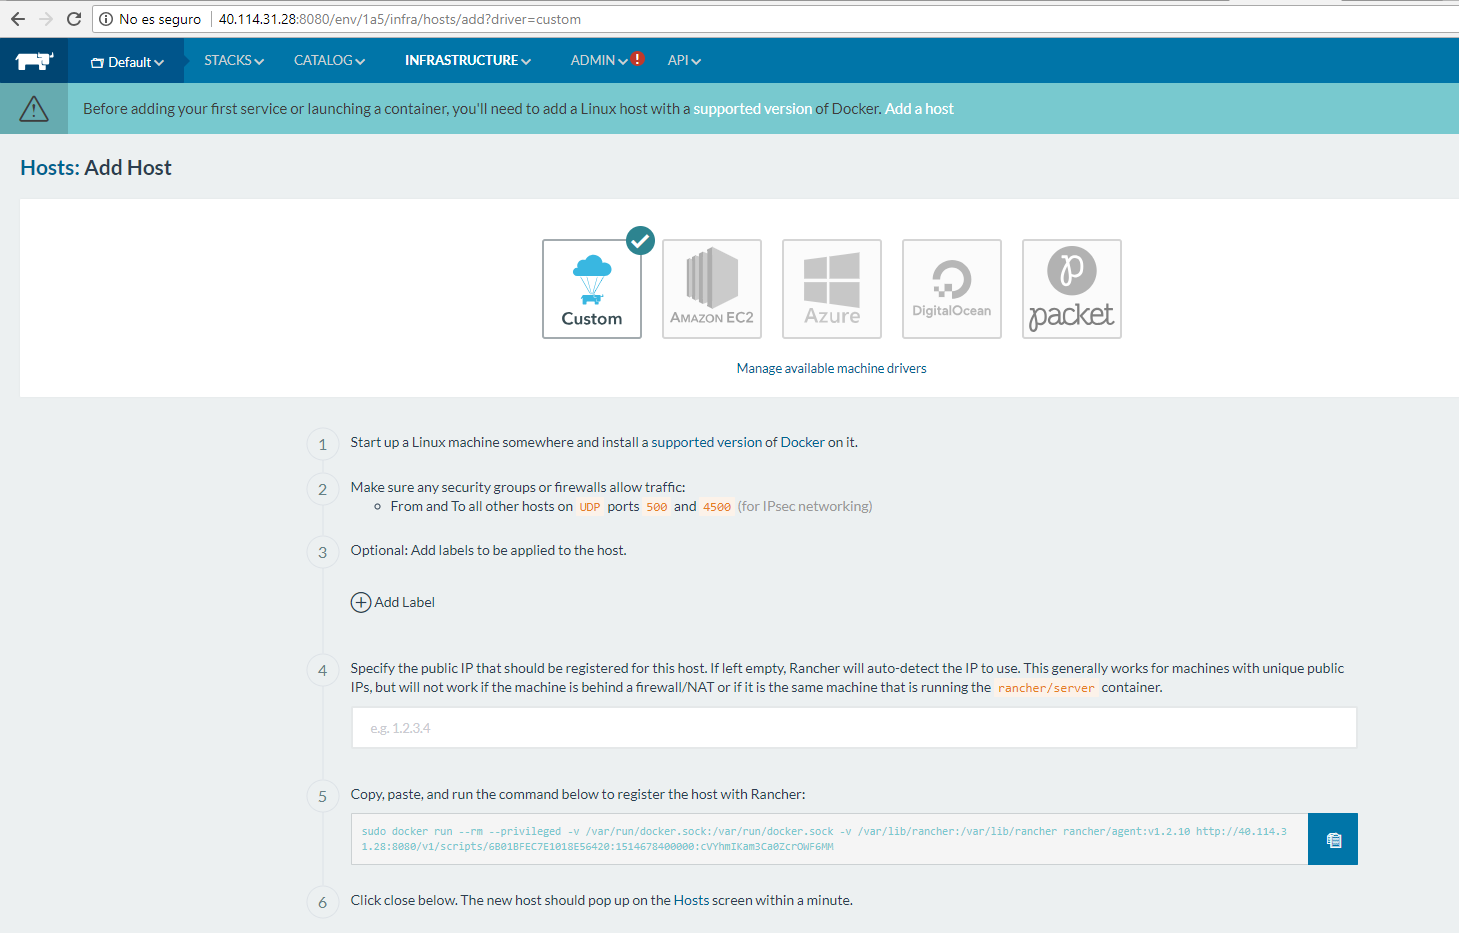Go back in the browser
The height and width of the screenshot is (933, 1459).
pos(18,19)
